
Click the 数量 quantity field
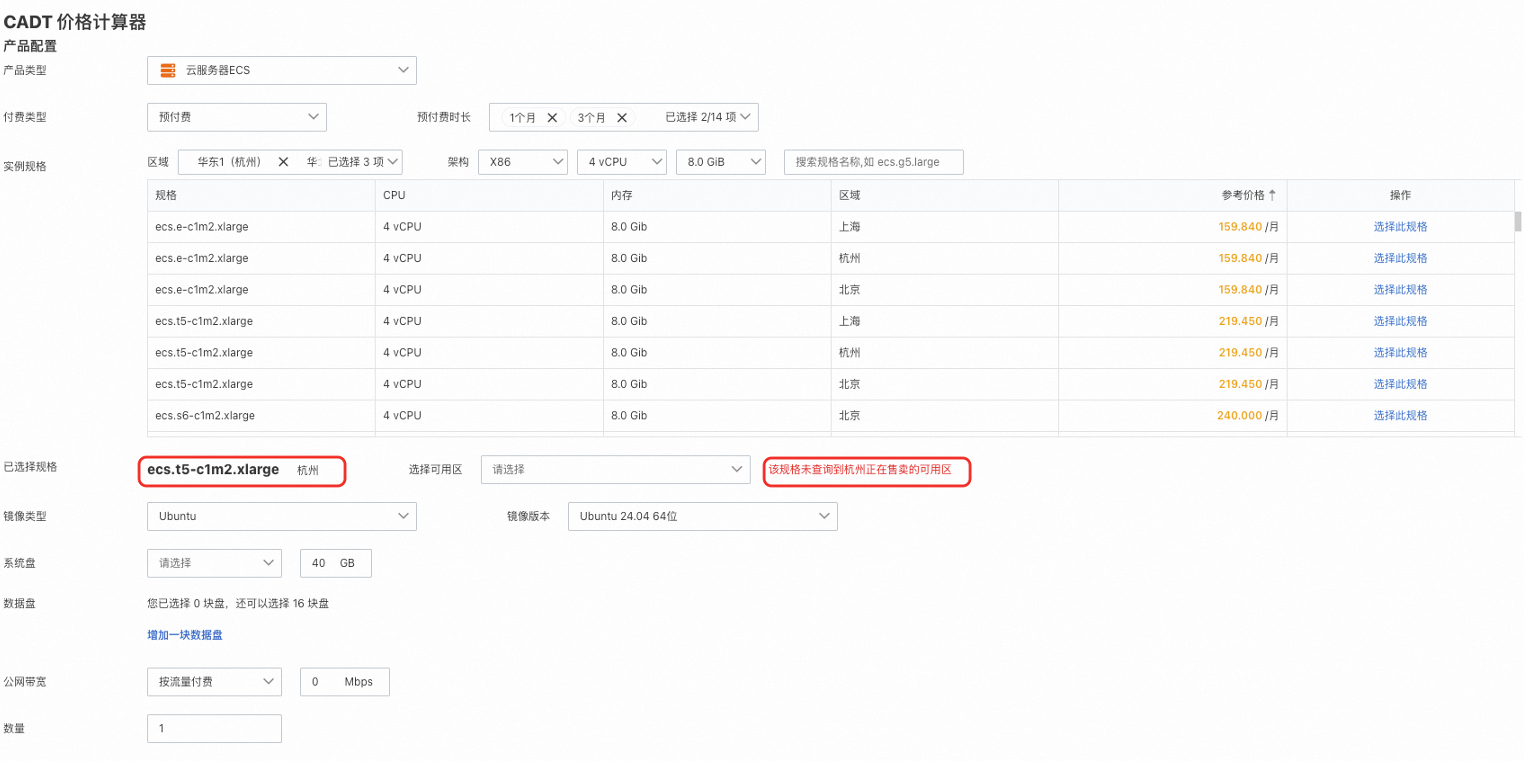[214, 728]
